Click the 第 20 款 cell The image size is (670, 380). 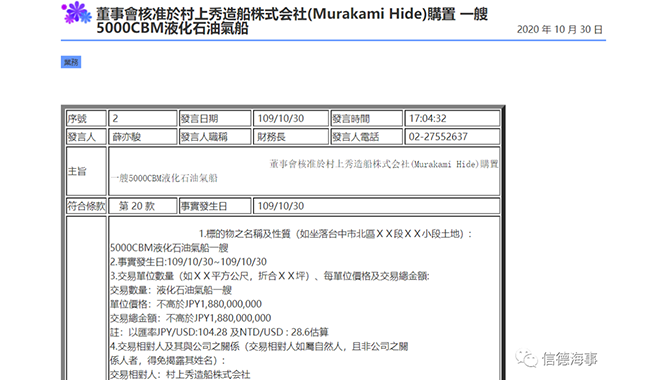point(142,206)
